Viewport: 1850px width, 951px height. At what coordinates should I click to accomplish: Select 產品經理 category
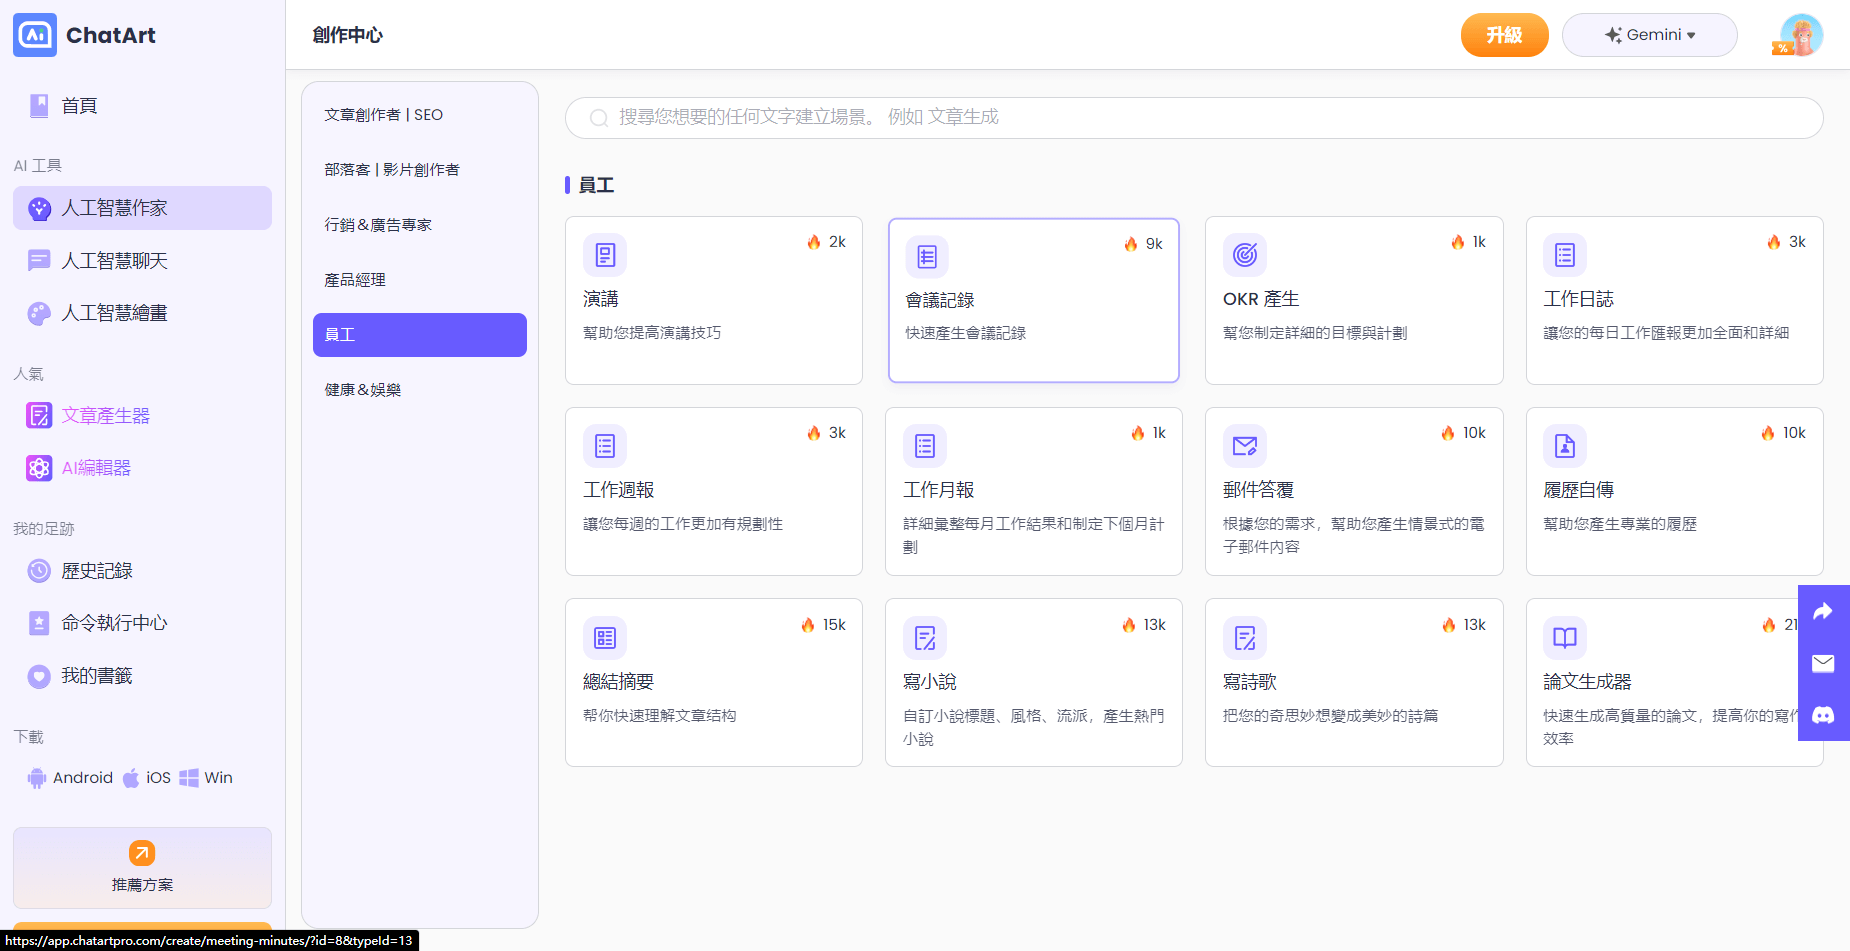(x=419, y=280)
